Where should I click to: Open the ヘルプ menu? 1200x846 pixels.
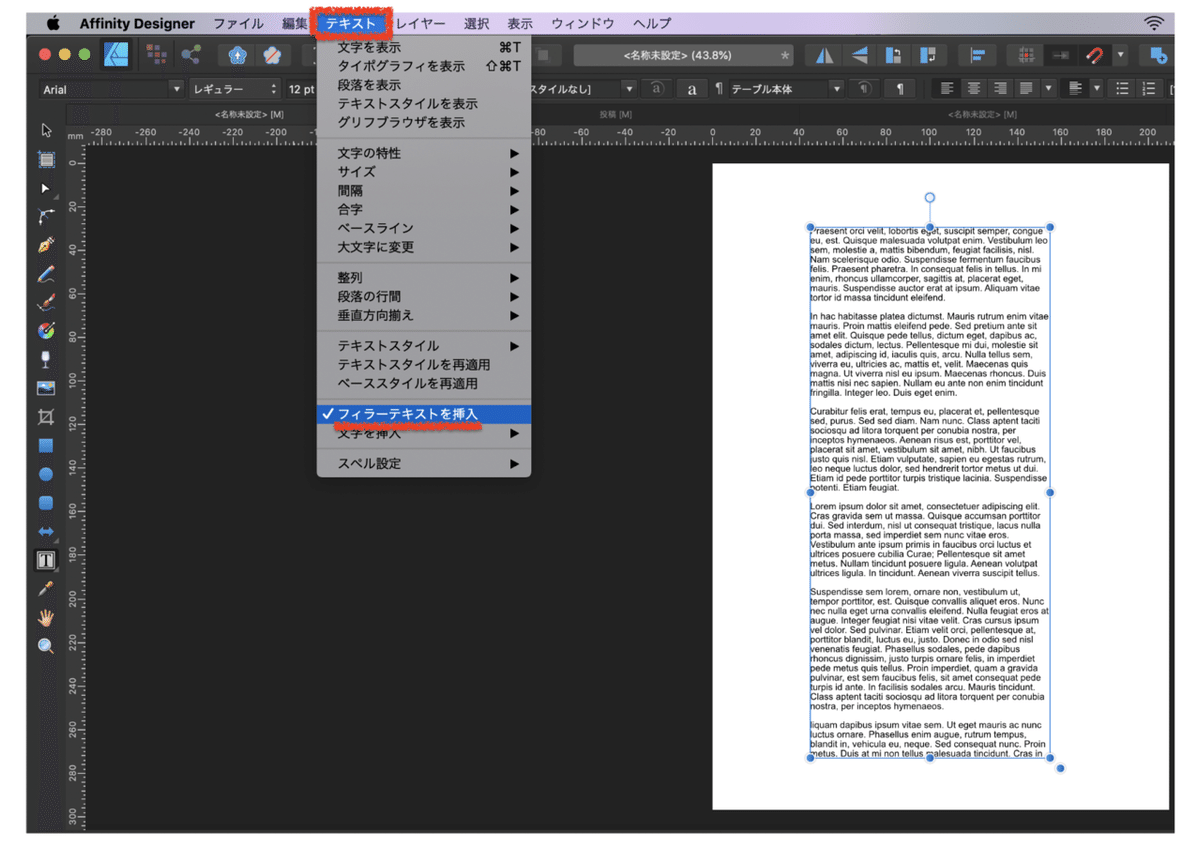(x=652, y=23)
